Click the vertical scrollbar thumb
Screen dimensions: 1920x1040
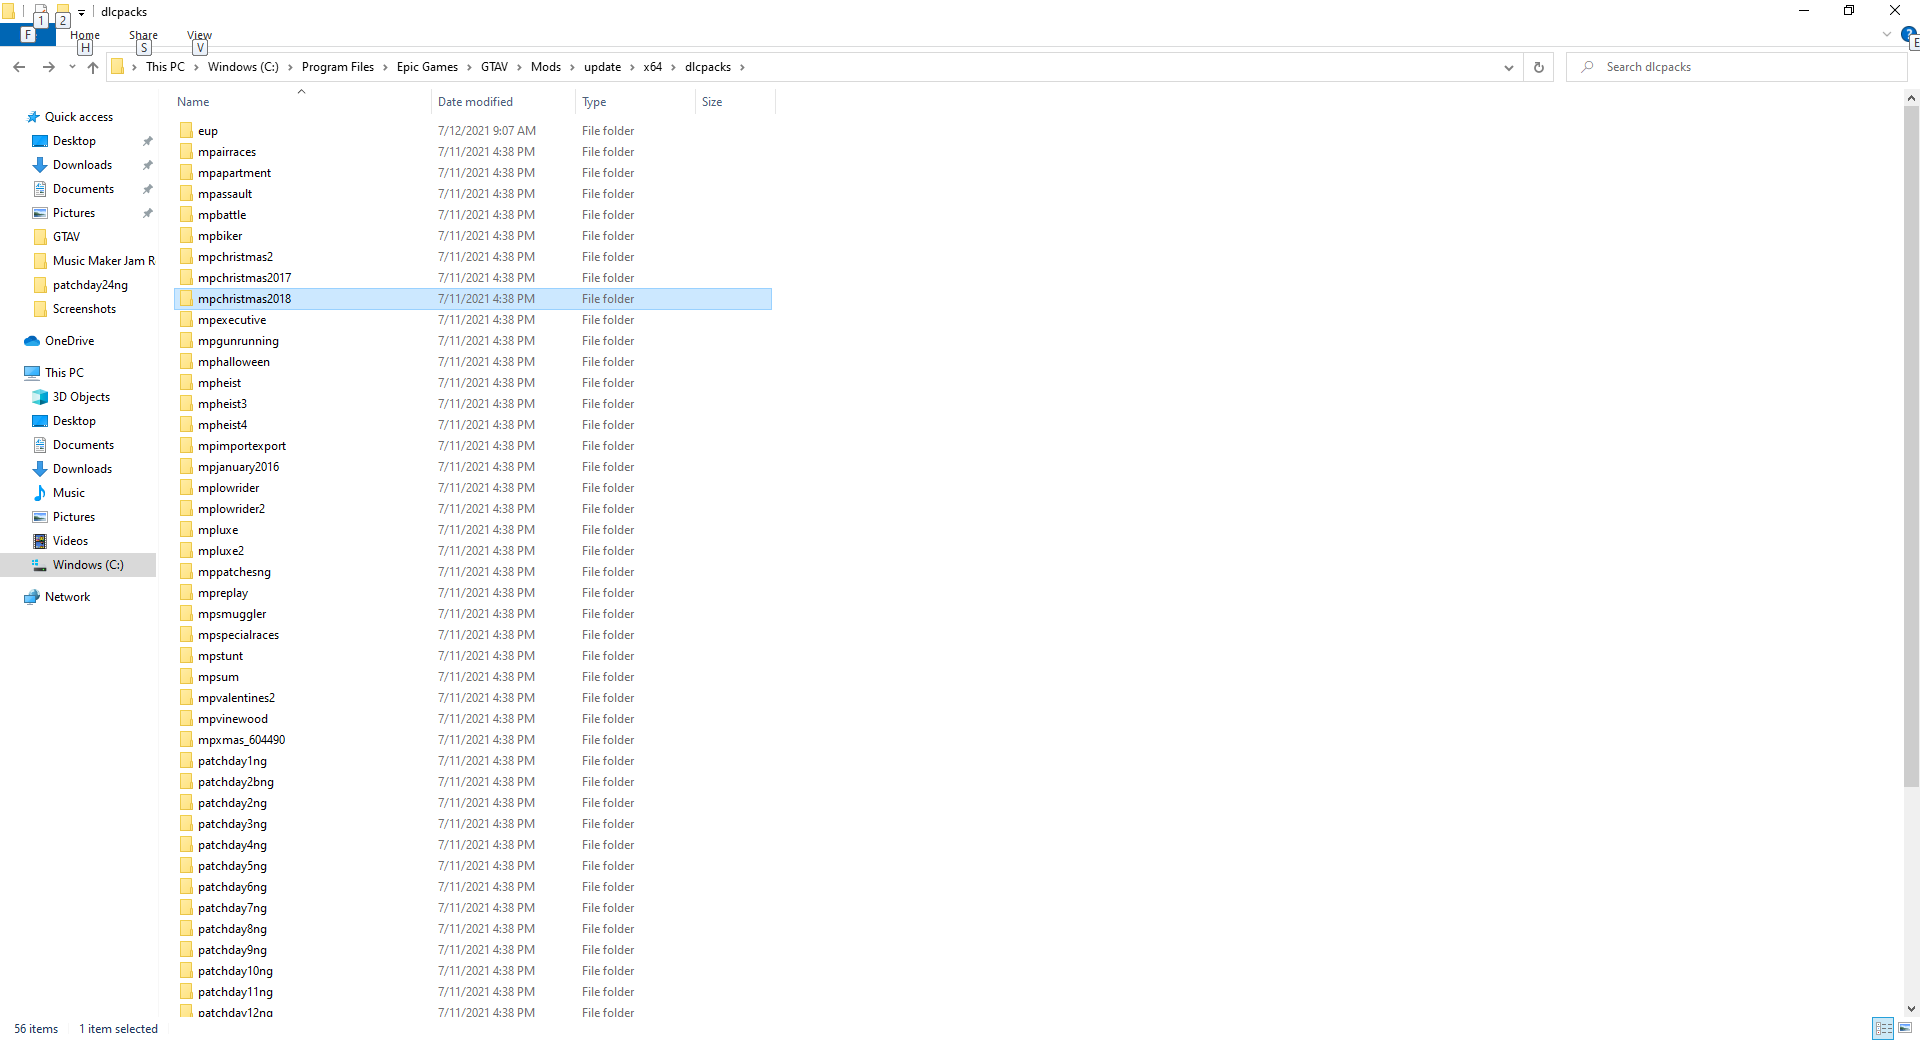tap(1911, 446)
